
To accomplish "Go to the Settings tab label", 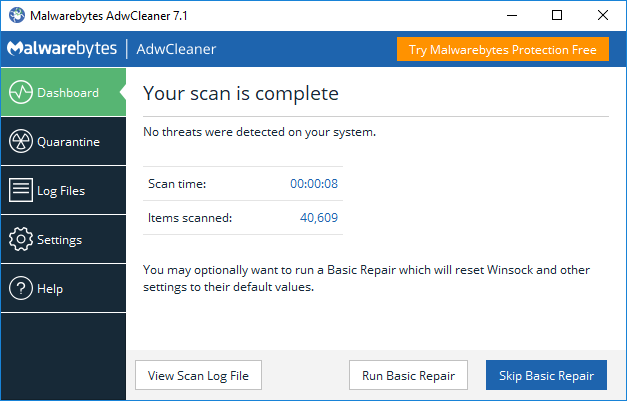I will [x=60, y=240].
